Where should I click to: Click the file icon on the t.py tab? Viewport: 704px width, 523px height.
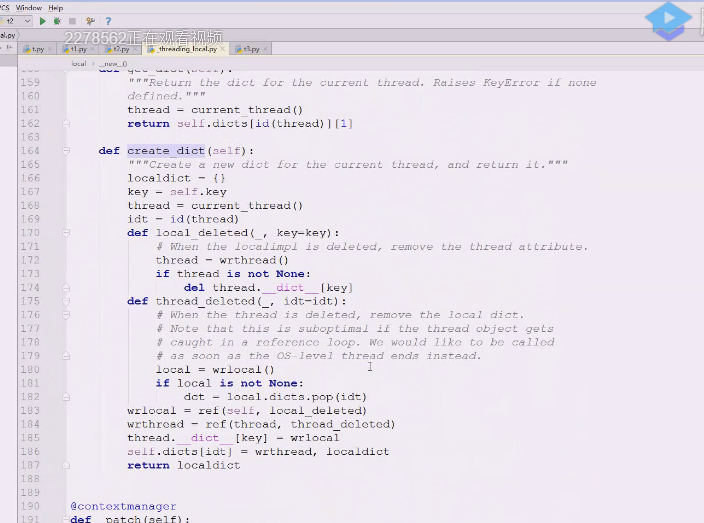click(x=27, y=49)
